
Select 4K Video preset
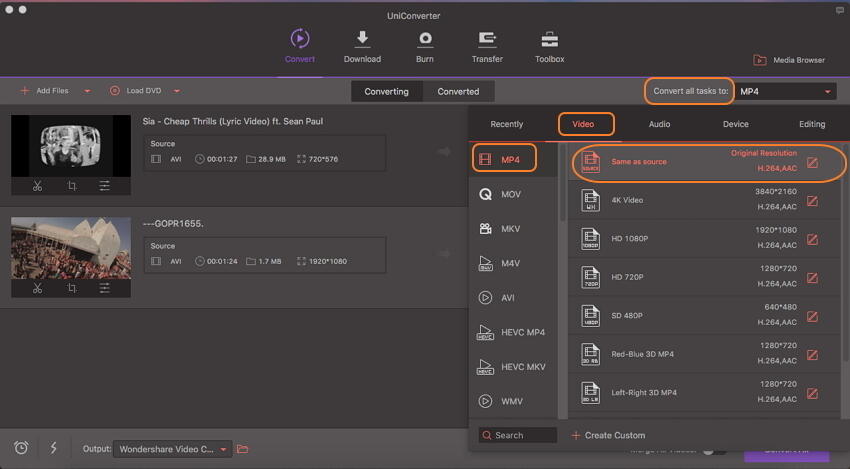705,200
